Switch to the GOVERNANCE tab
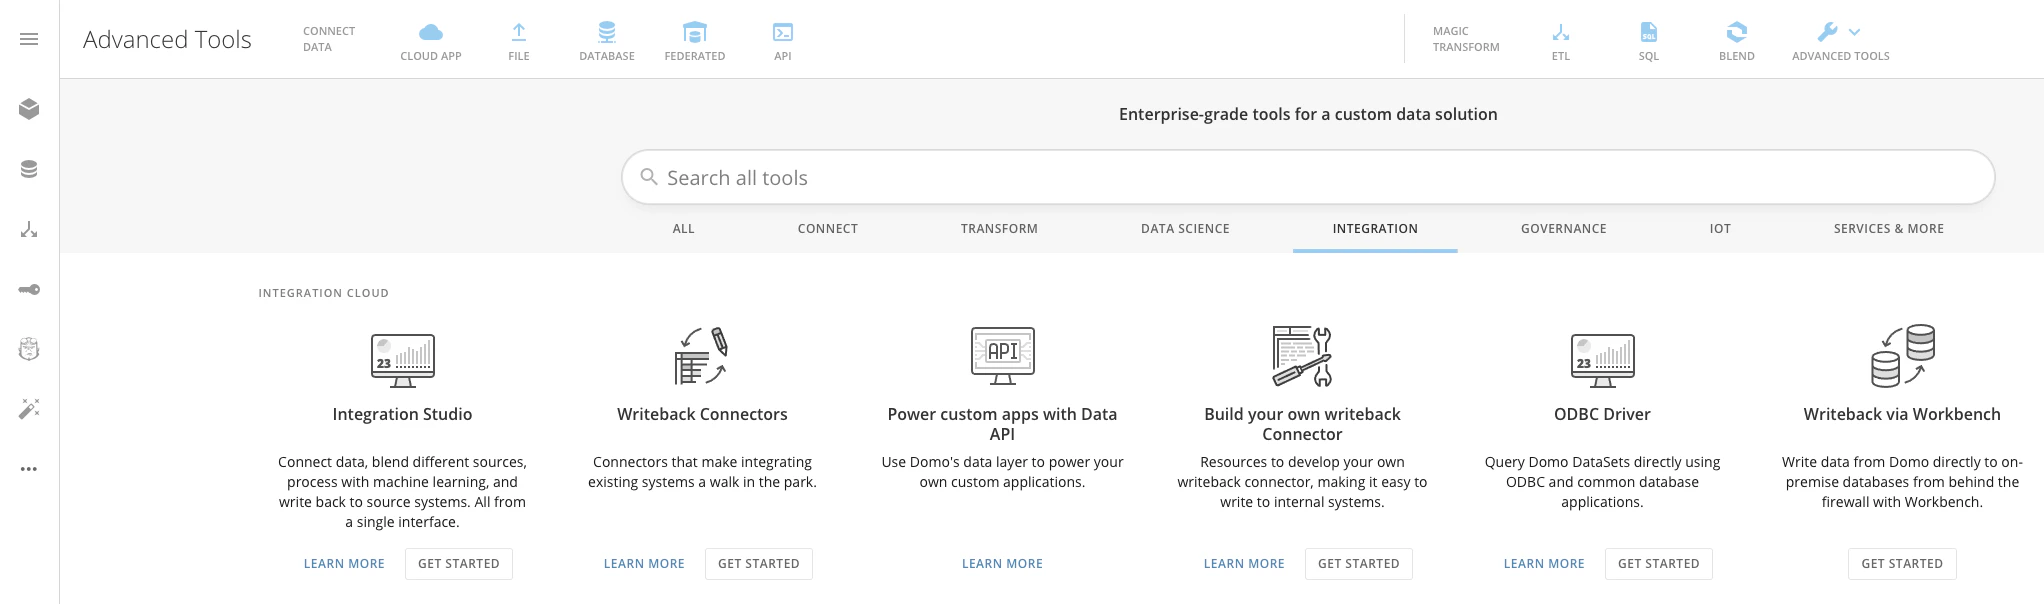The image size is (2044, 604). 1564,229
